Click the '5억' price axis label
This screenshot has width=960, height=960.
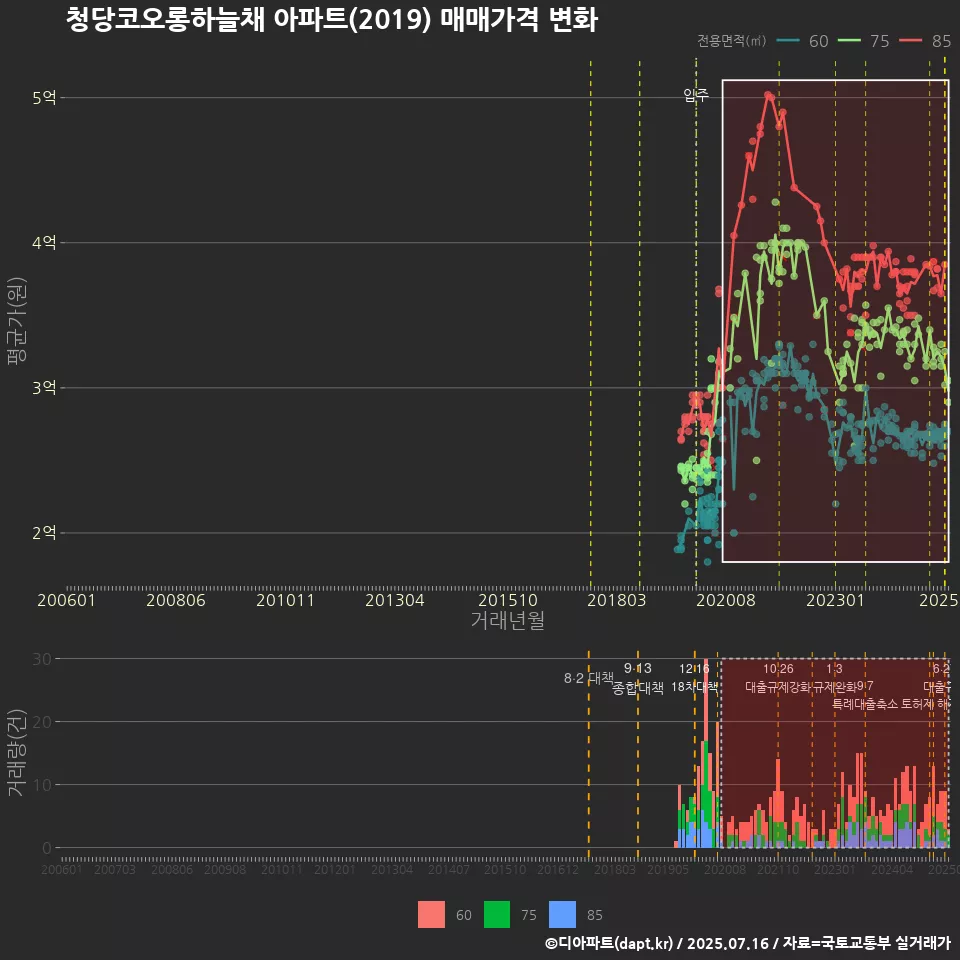(44, 97)
